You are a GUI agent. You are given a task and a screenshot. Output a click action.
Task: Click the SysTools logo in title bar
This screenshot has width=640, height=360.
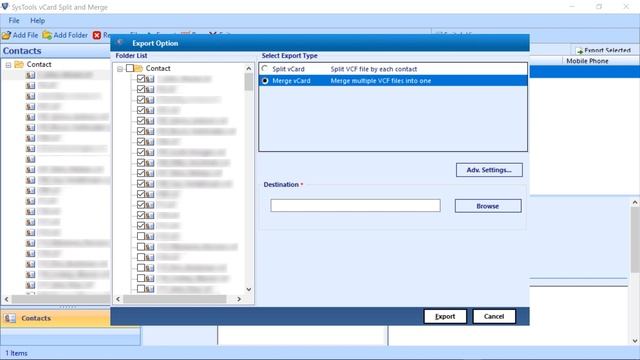point(5,7)
